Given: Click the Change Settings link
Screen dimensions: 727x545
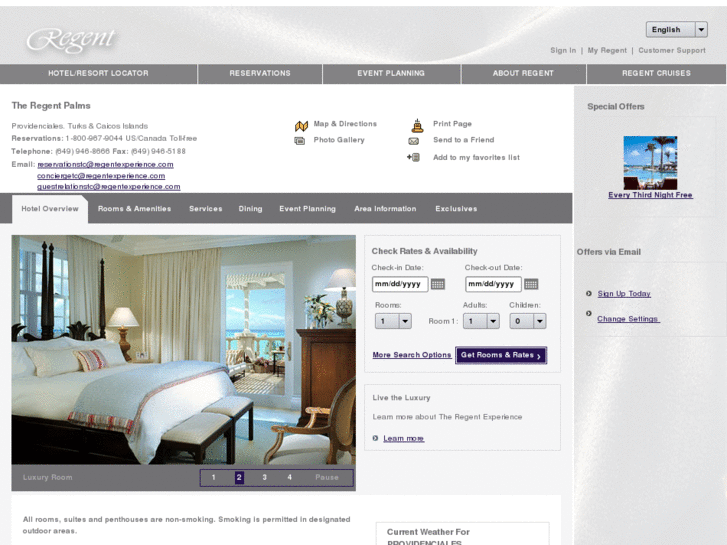Looking at the screenshot, I should coord(627,319).
